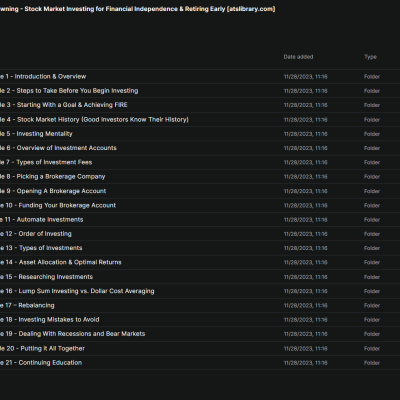Click the date added for Automate Investments
Screen dimensions: 400x400
(305, 220)
